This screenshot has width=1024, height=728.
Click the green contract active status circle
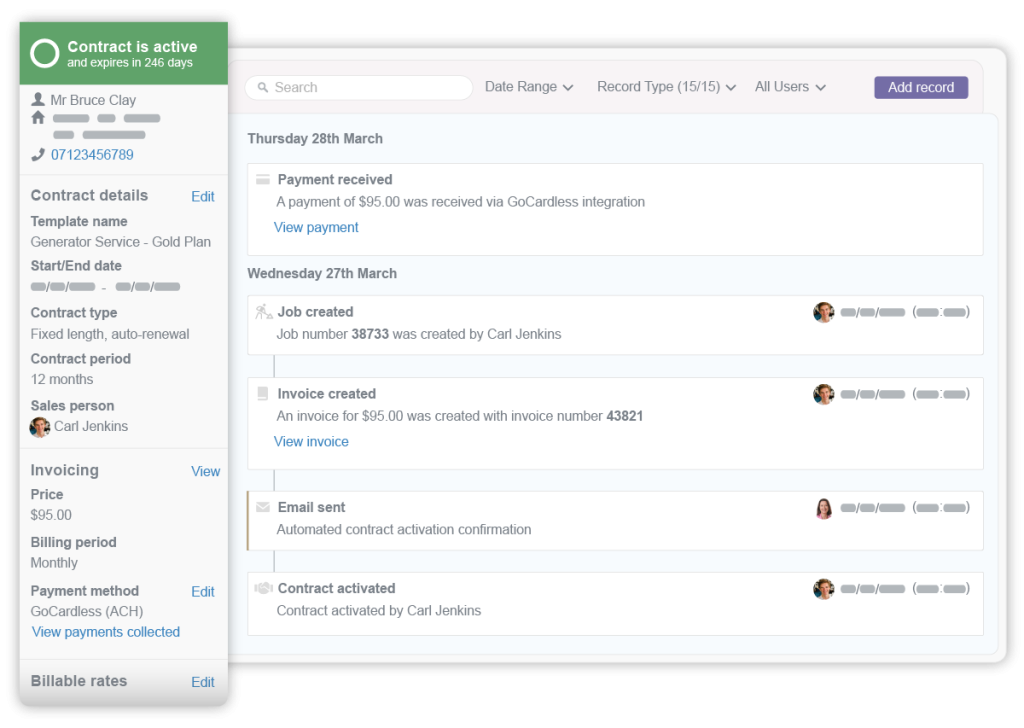tap(45, 54)
